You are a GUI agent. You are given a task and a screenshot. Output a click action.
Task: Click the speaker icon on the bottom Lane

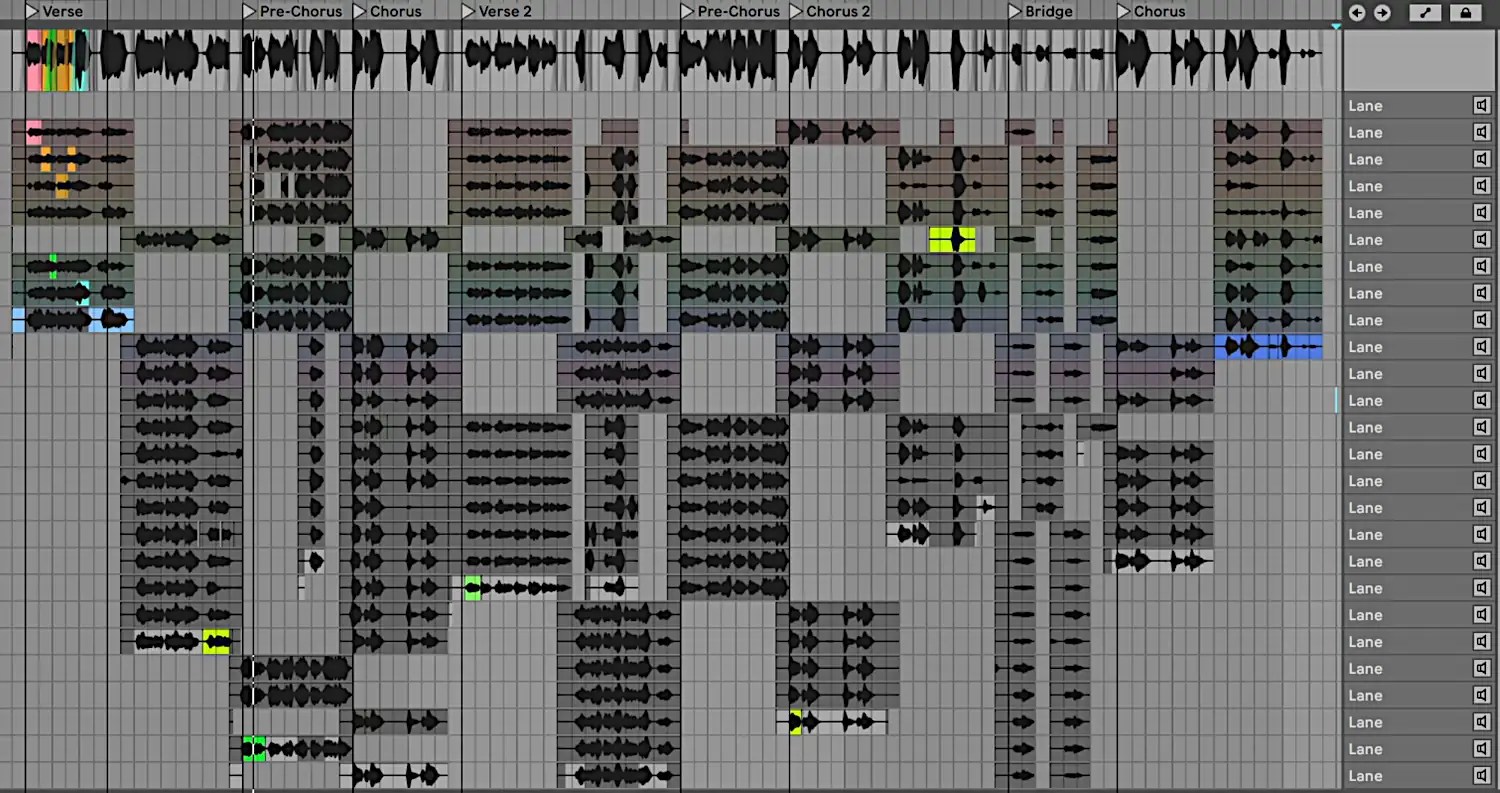1481,776
